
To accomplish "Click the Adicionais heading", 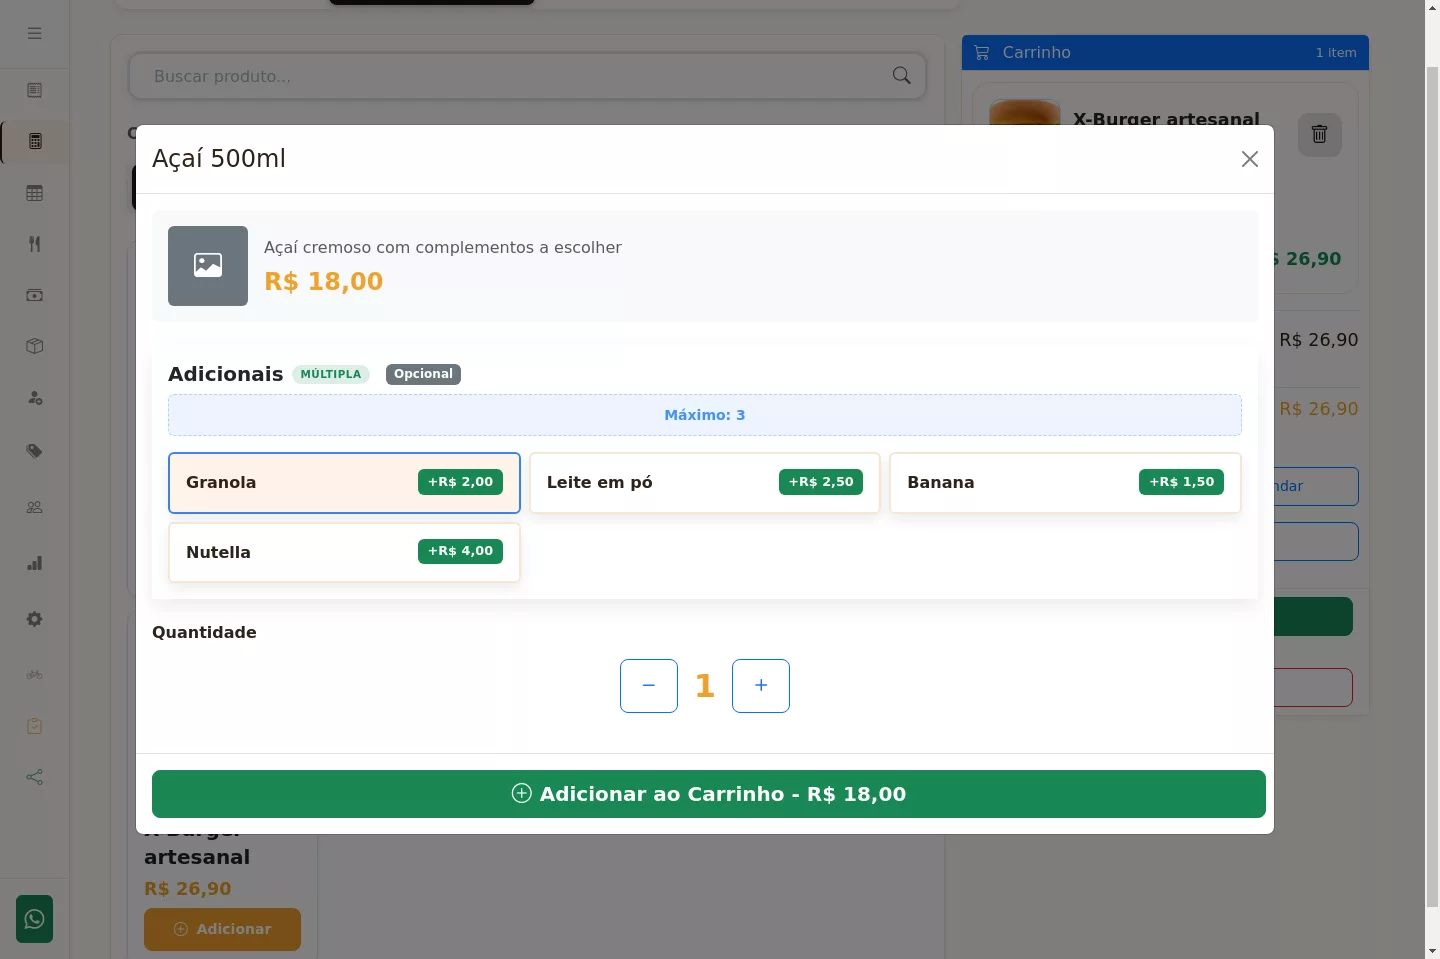I will click(226, 374).
